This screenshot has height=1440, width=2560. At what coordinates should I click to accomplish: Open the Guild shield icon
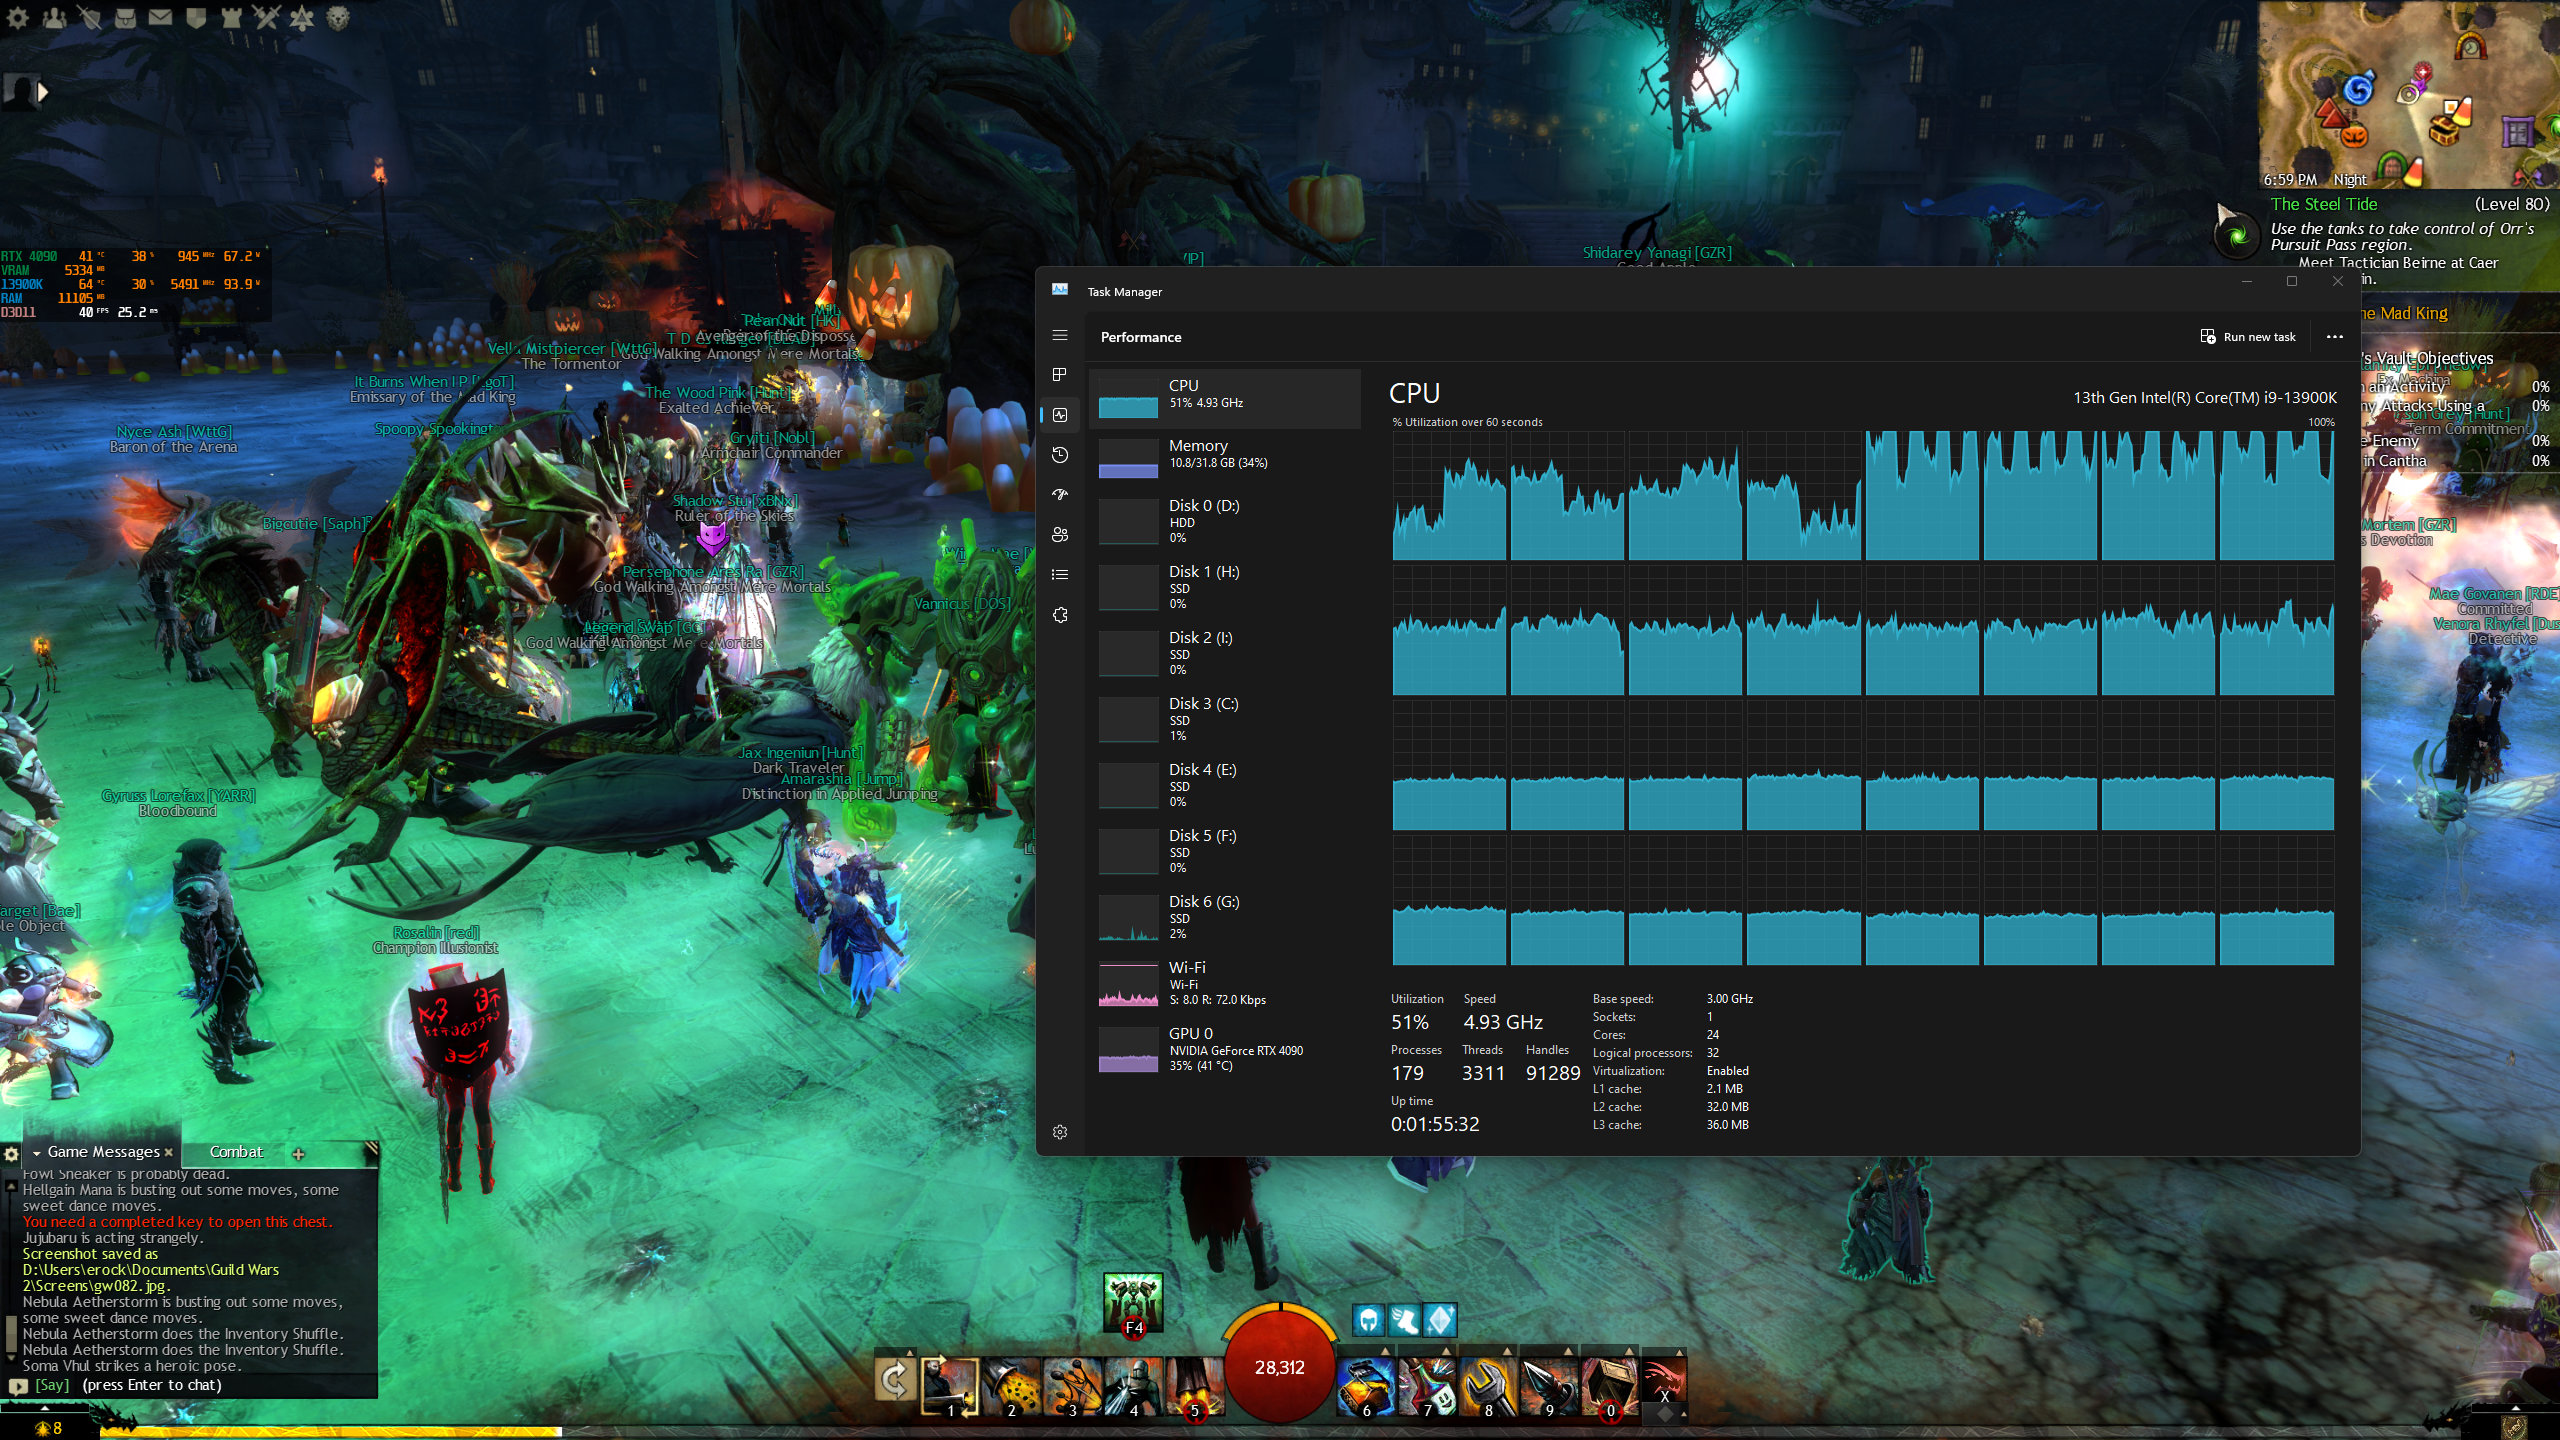(196, 17)
